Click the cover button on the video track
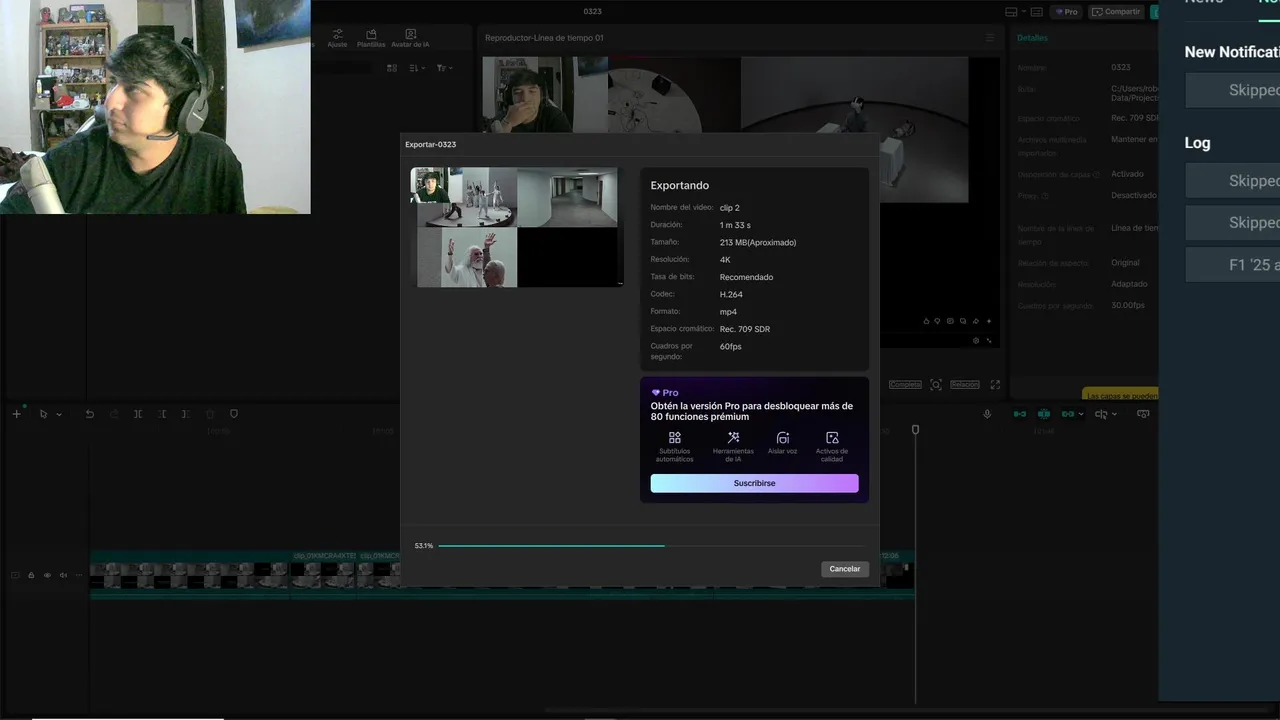1280x720 pixels. (15, 575)
